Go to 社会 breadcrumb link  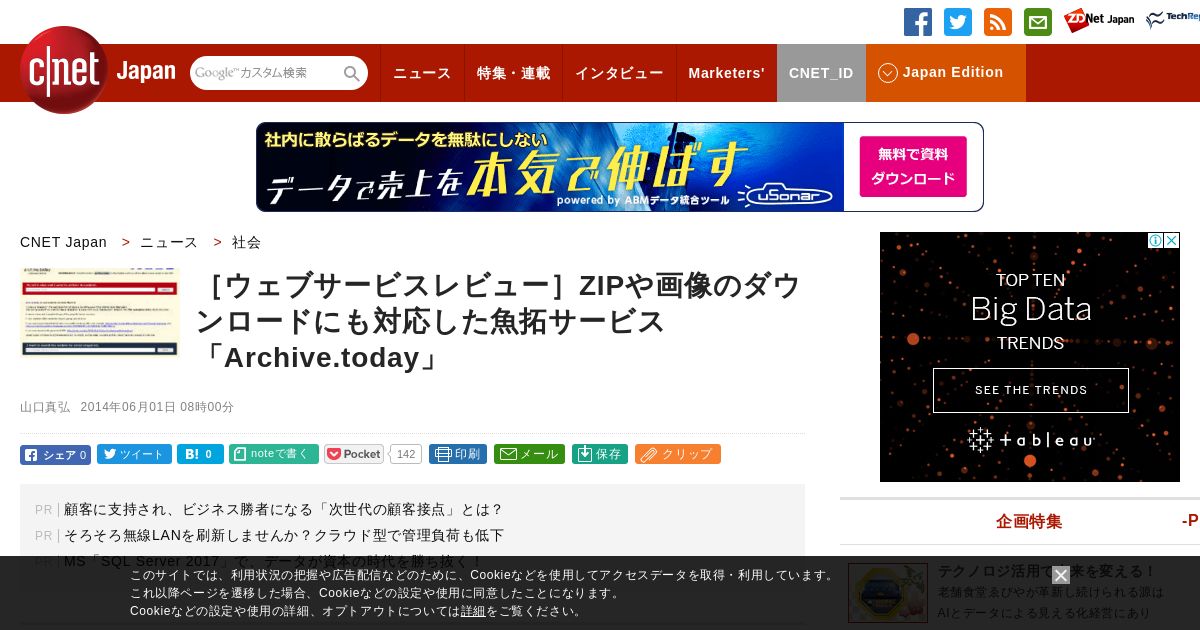[x=246, y=242]
